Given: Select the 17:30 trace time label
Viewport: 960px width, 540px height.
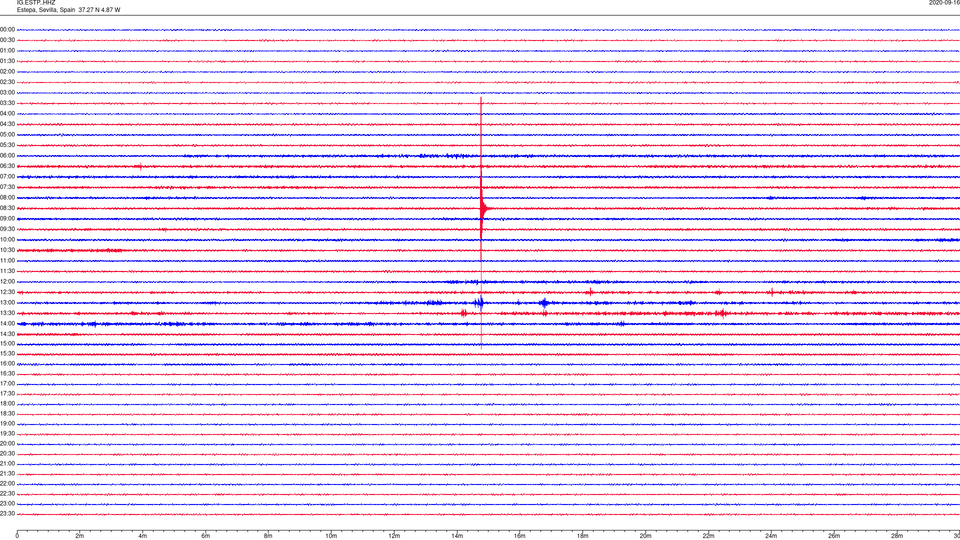Looking at the screenshot, I should tap(7, 394).
